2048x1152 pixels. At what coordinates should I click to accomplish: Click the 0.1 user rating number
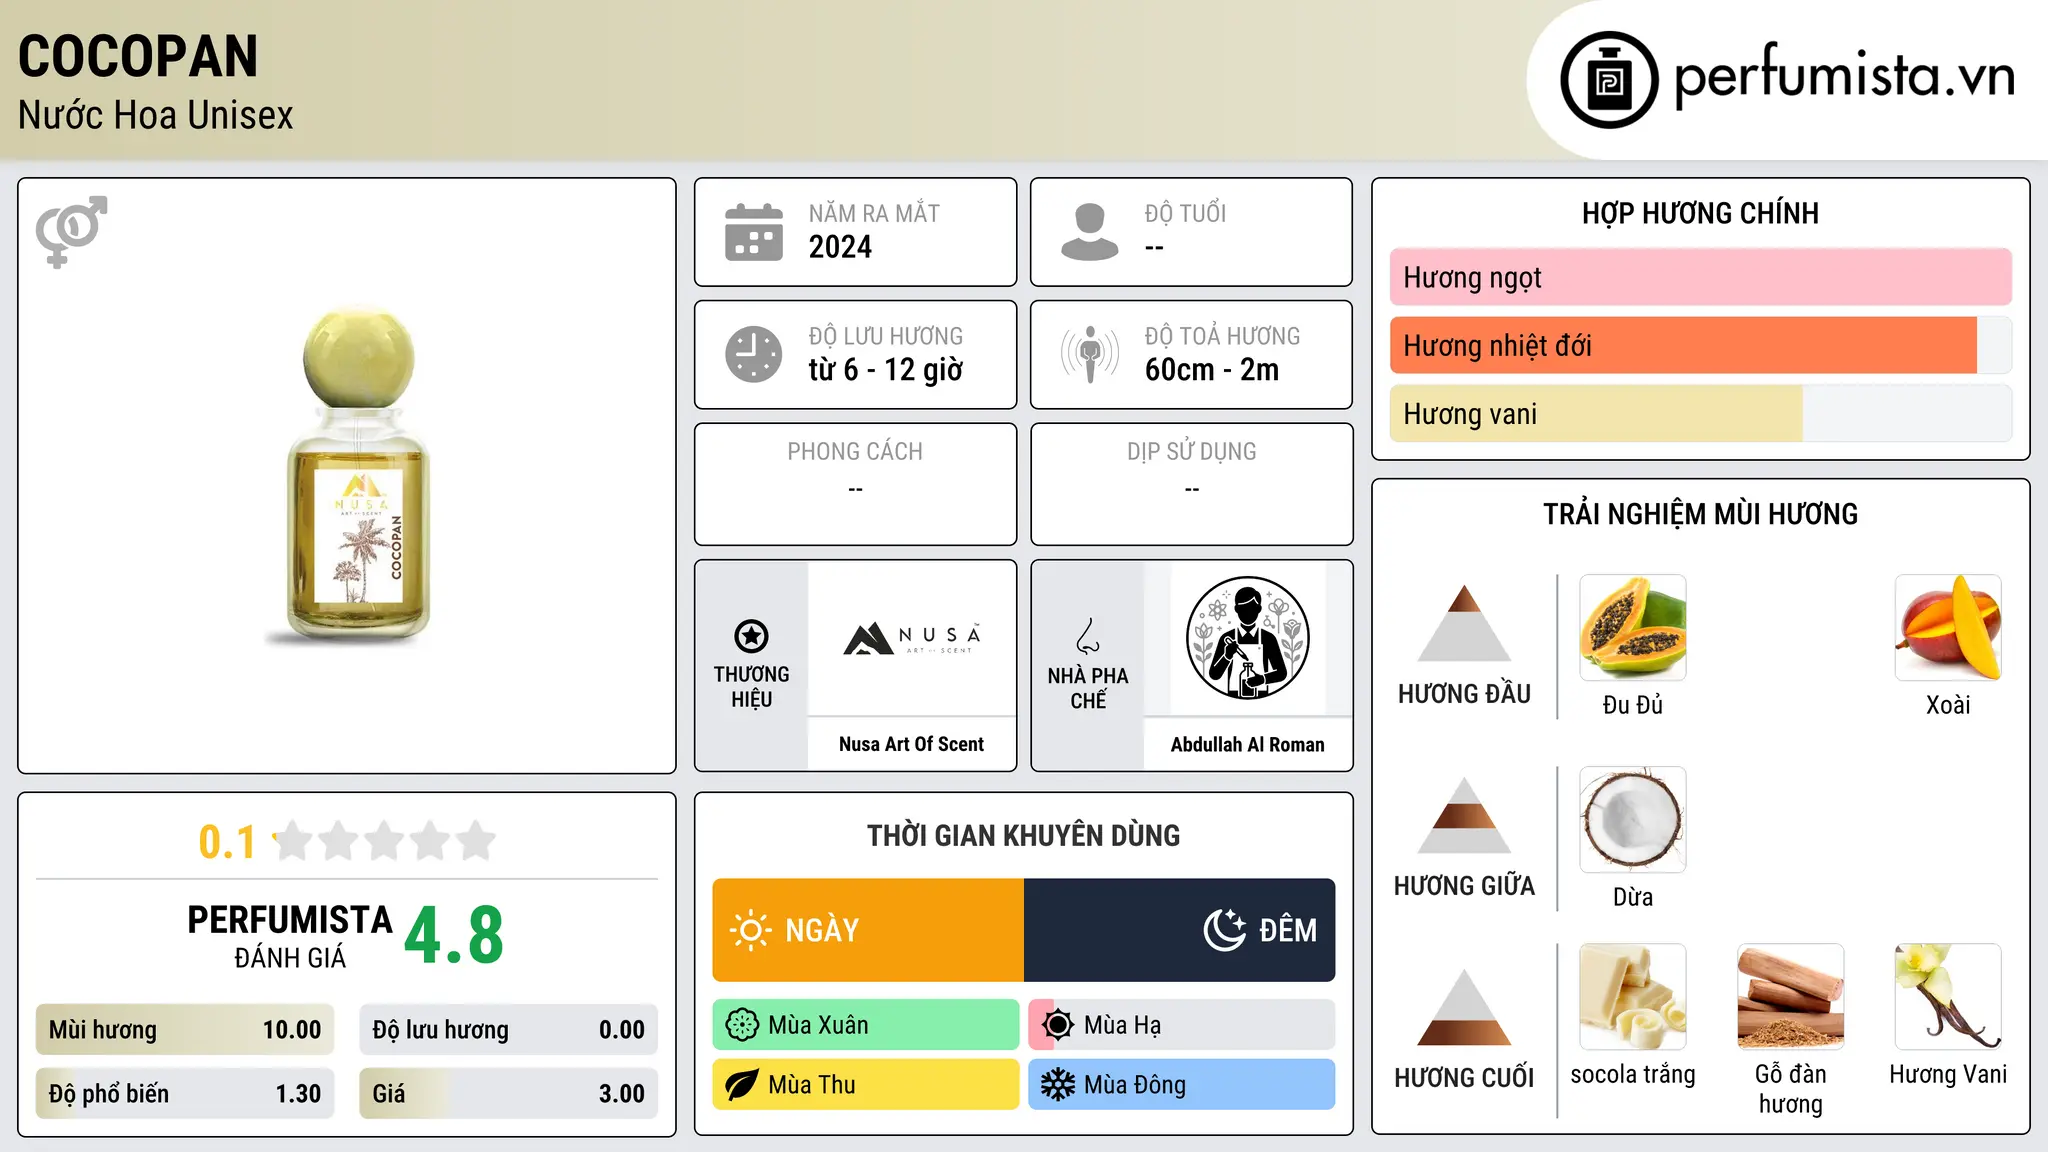coord(227,842)
